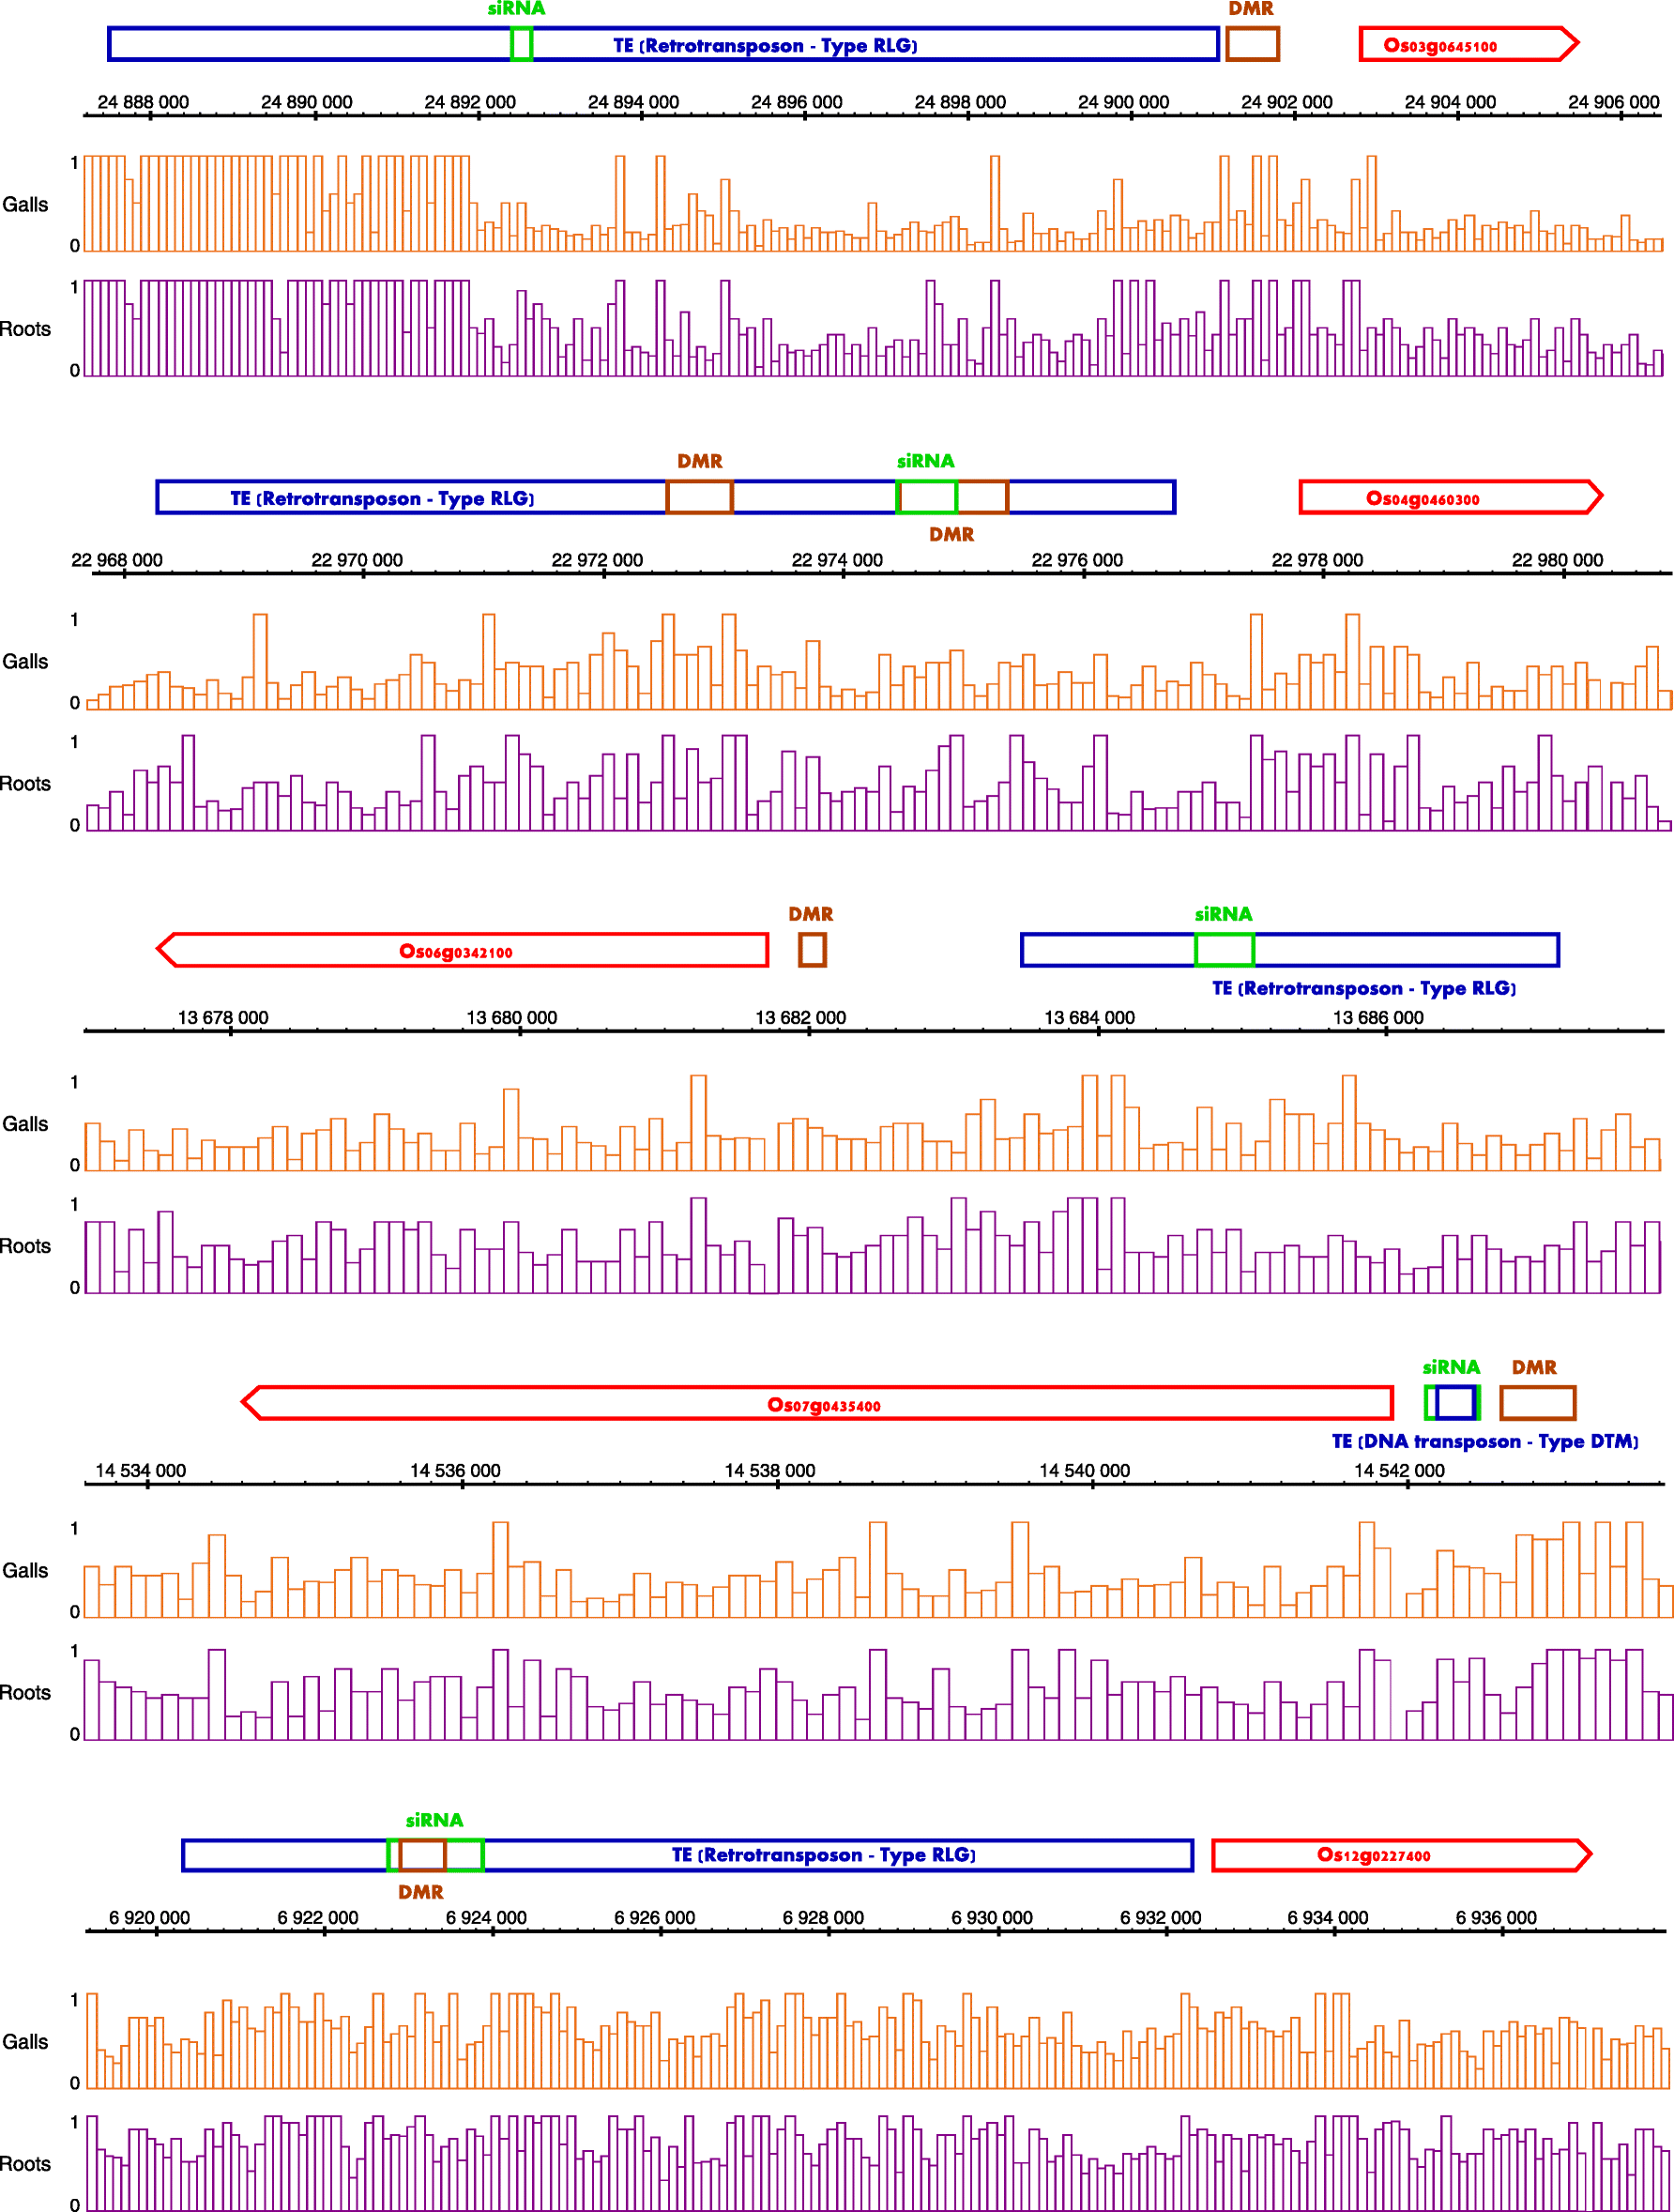The height and width of the screenshot is (2212, 1674).
Task: Click the first panel's 'Galls' track label
Action: (x=25, y=205)
